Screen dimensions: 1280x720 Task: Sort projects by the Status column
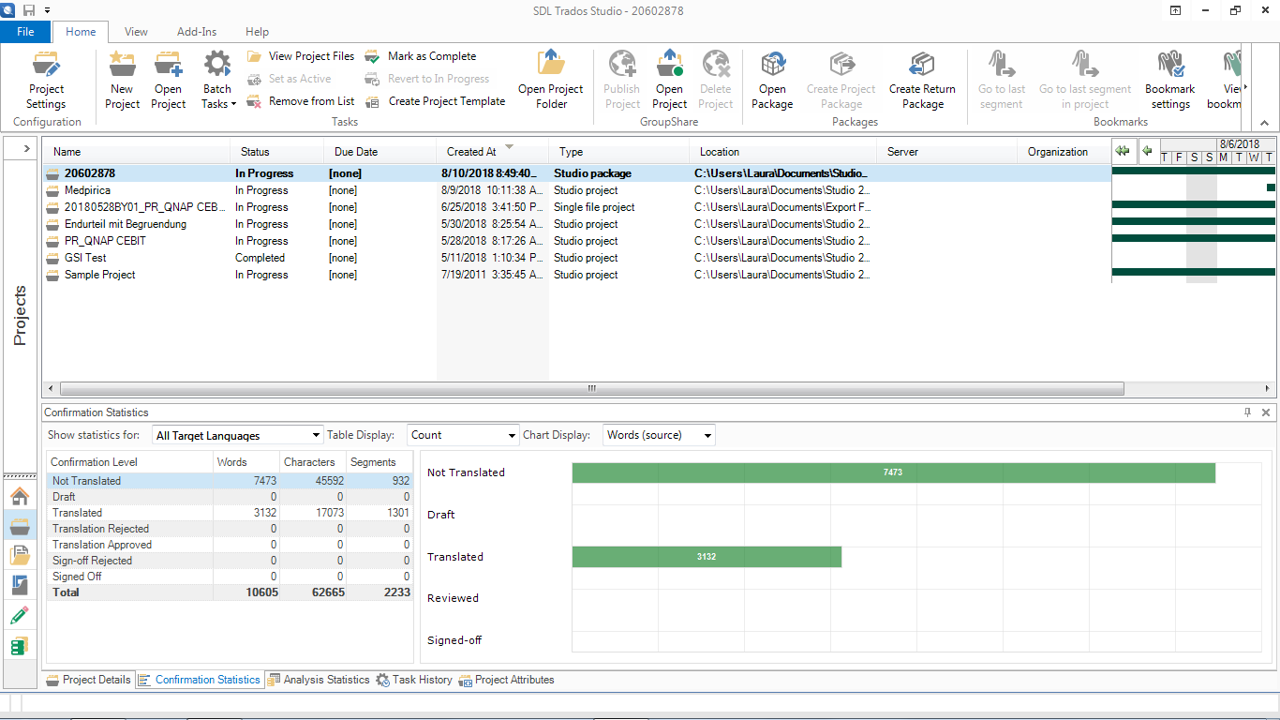pyautogui.click(x=278, y=152)
